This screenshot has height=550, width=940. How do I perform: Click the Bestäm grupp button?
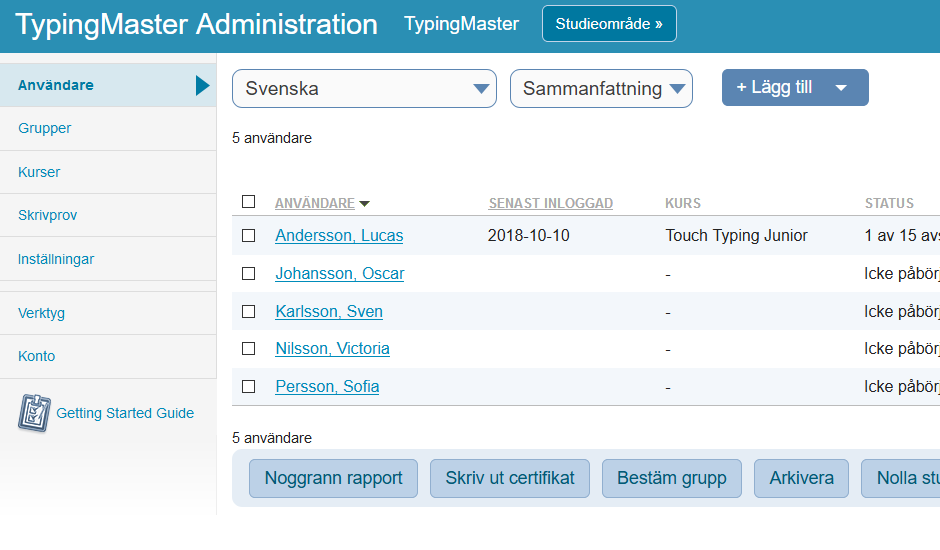(x=671, y=479)
